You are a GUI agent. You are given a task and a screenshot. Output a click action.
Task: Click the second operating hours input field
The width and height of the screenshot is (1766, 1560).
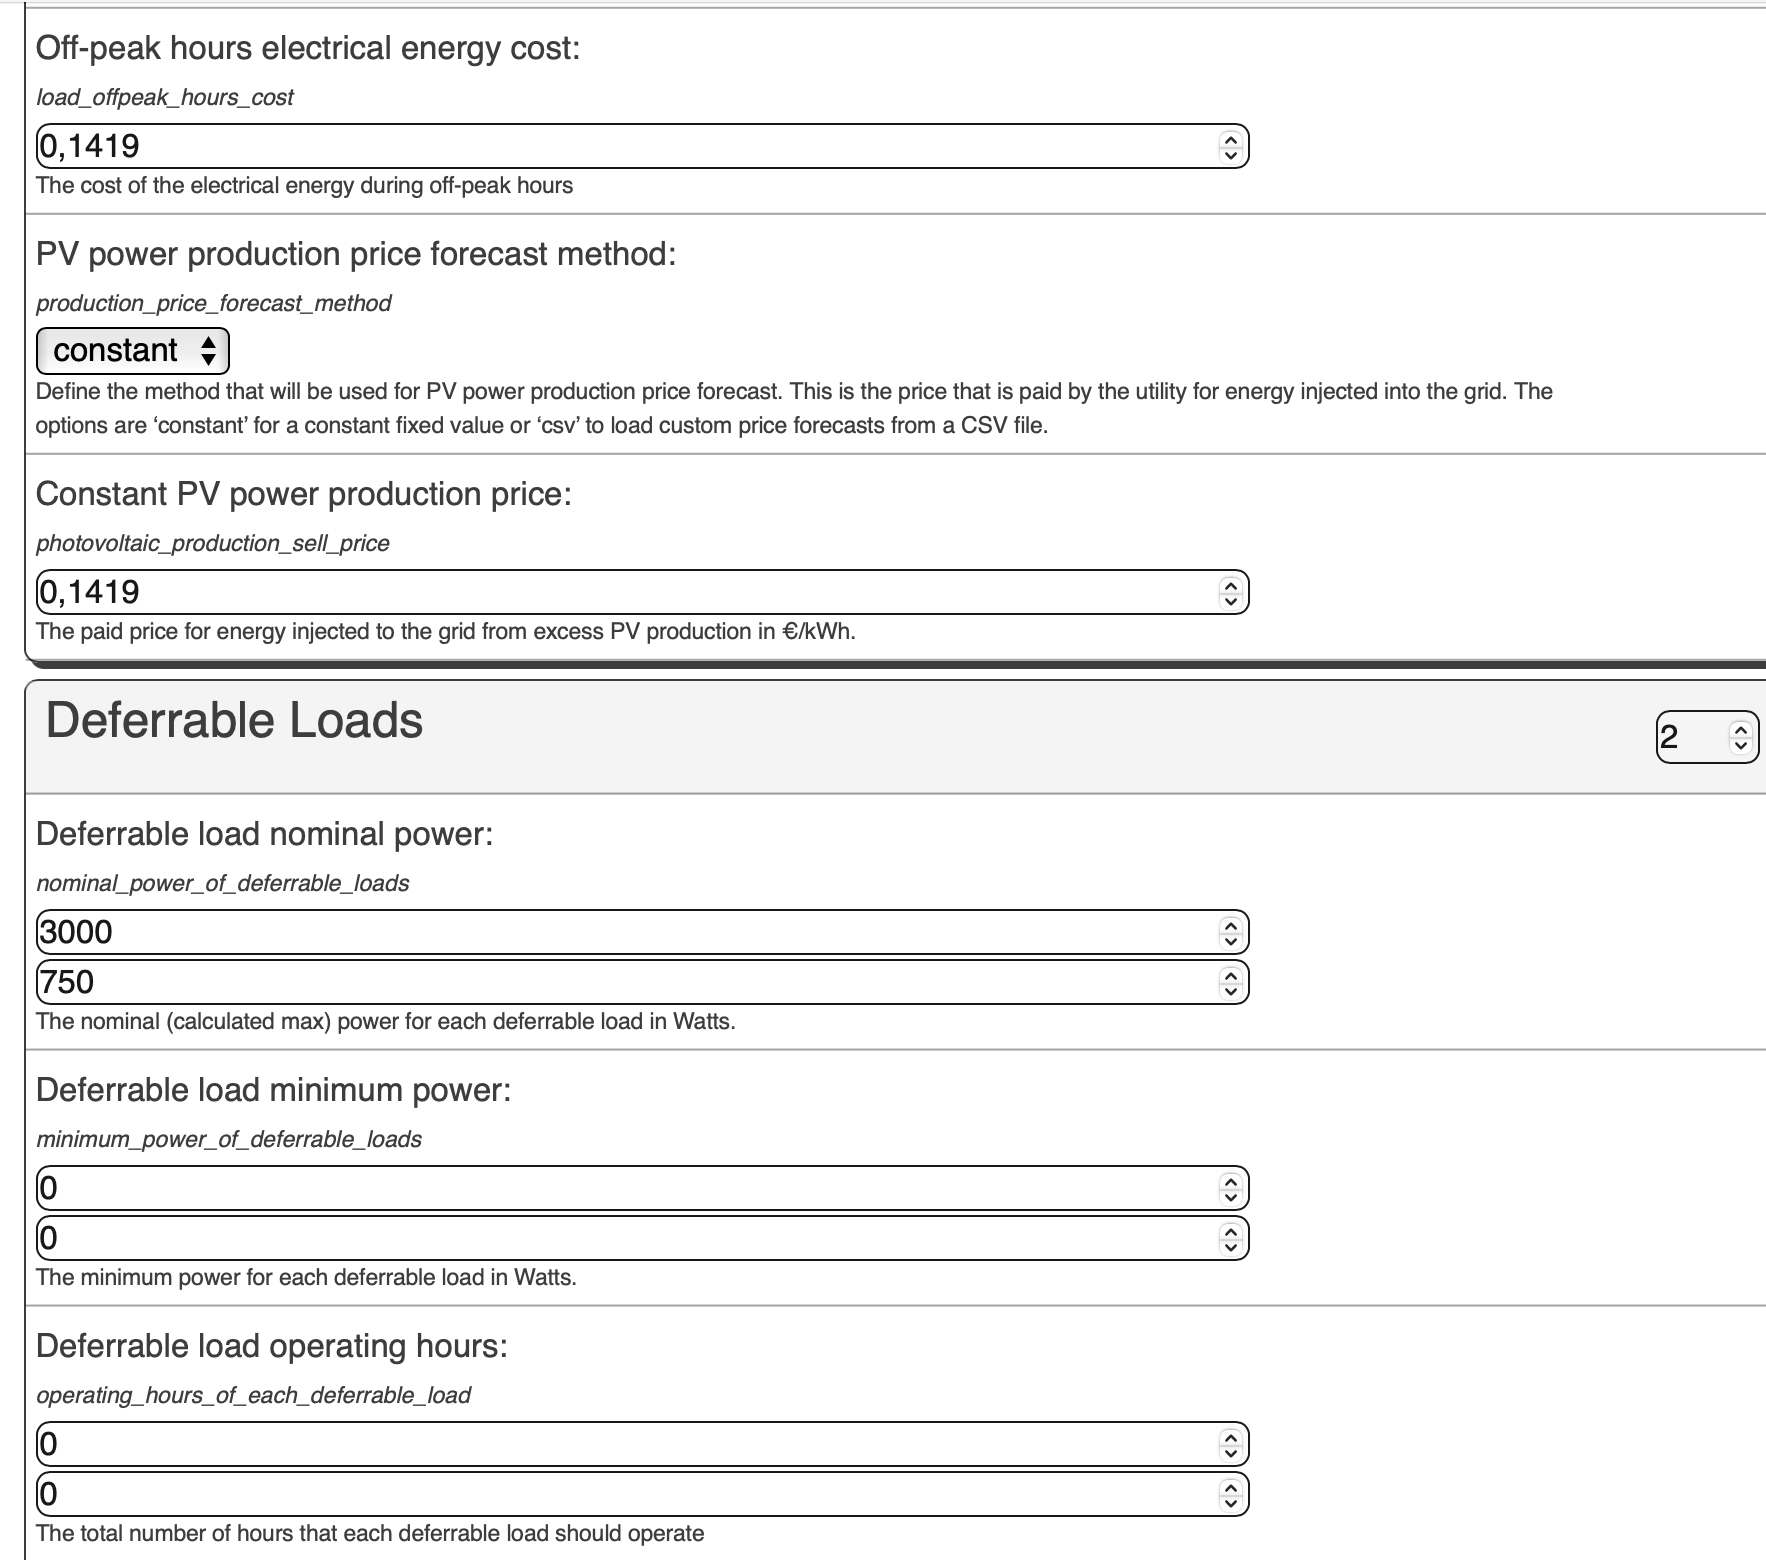[x=643, y=1494]
